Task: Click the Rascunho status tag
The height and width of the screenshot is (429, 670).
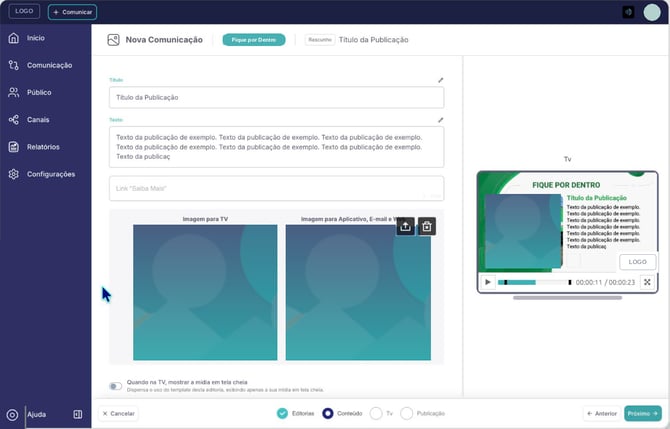Action: (x=320, y=40)
